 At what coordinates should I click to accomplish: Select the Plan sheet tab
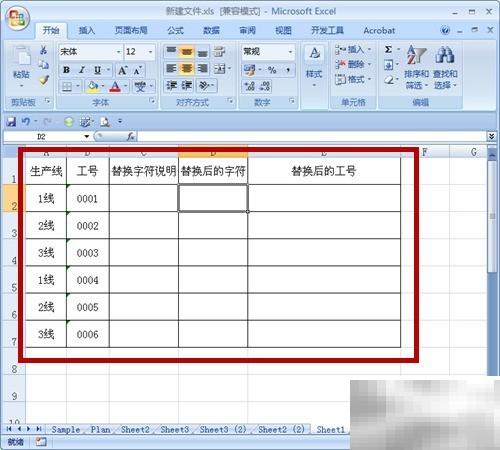[x=100, y=429]
